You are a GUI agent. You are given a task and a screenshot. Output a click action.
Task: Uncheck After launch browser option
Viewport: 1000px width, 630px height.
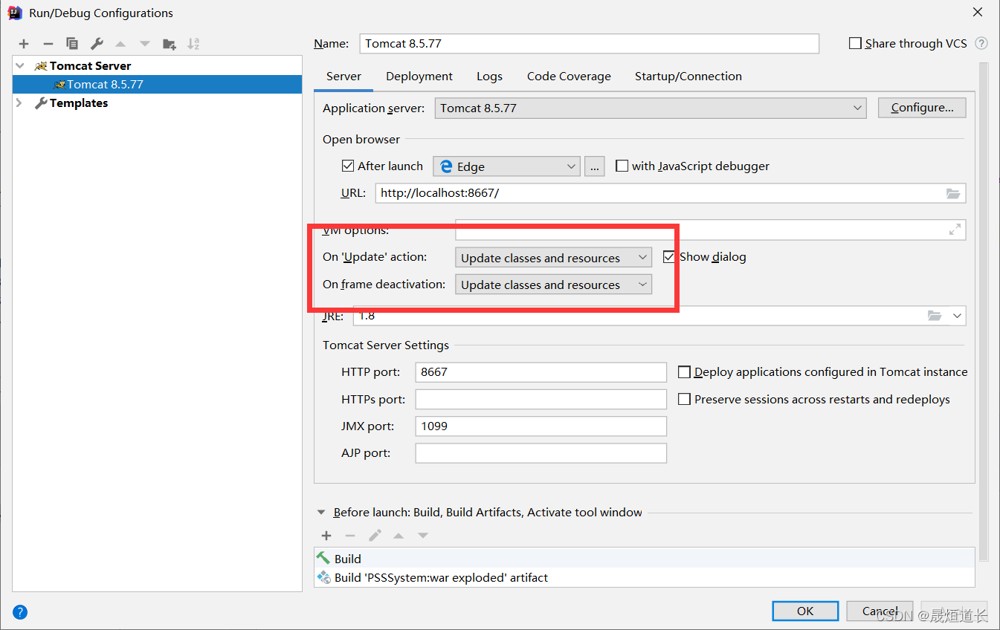348,166
